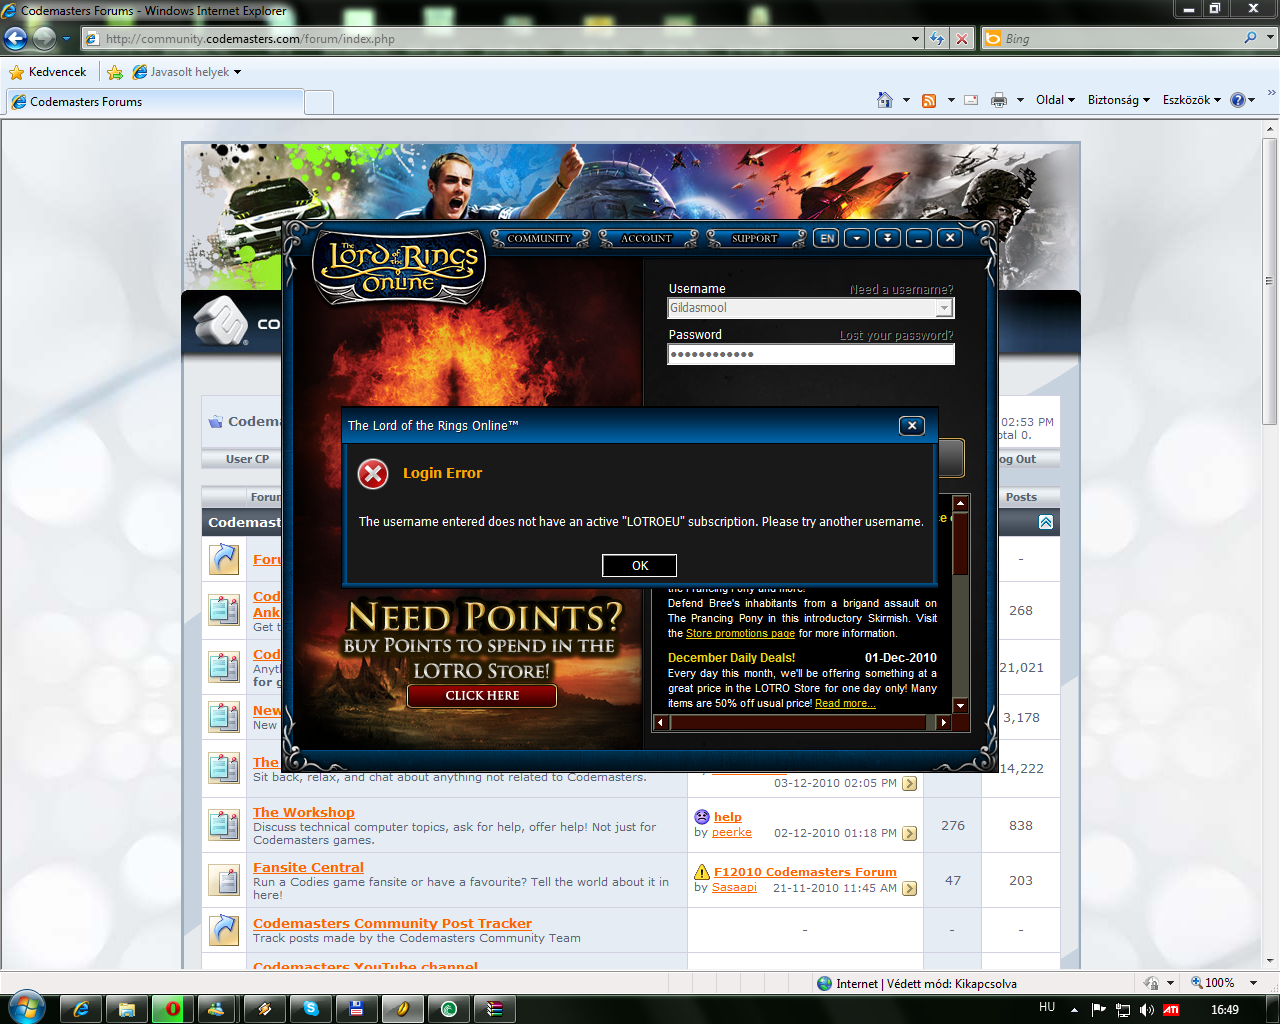Image resolution: width=1280 pixels, height=1024 pixels.
Task: Click the Bing search box
Action: [1120, 38]
